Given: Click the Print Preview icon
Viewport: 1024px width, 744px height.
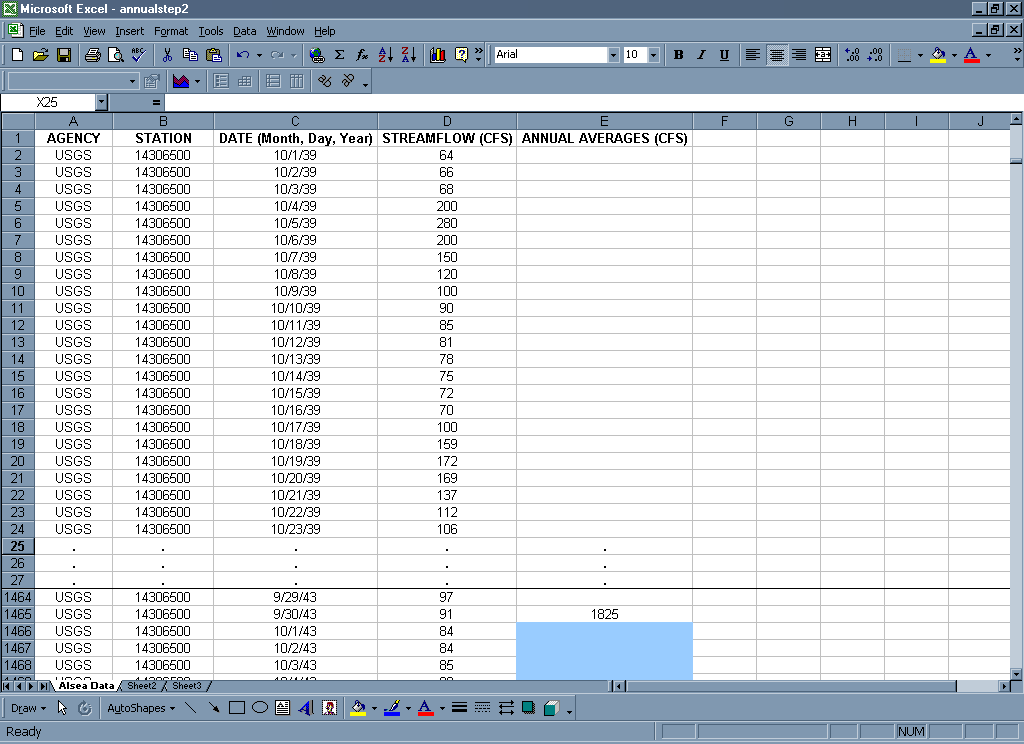Looking at the screenshot, I should click(115, 55).
